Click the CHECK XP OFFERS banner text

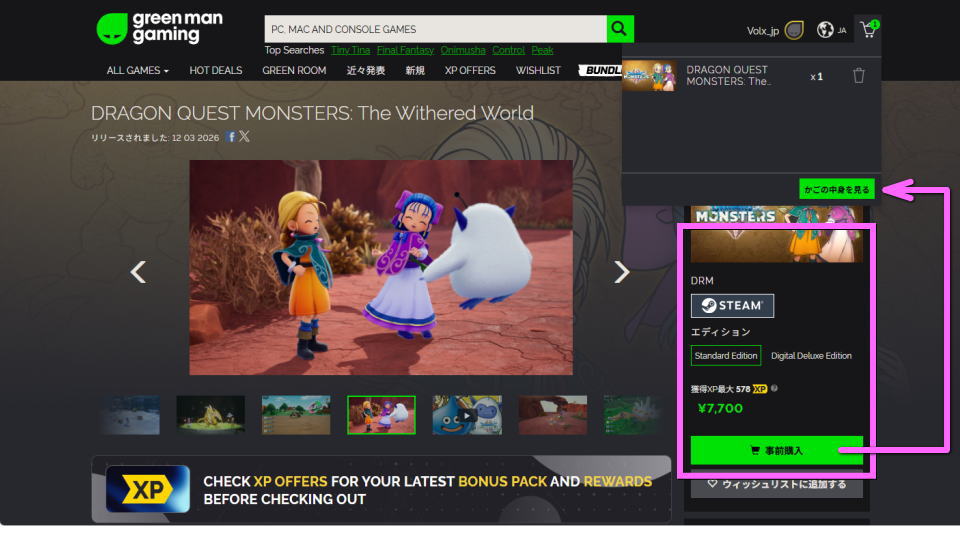(x=427, y=490)
